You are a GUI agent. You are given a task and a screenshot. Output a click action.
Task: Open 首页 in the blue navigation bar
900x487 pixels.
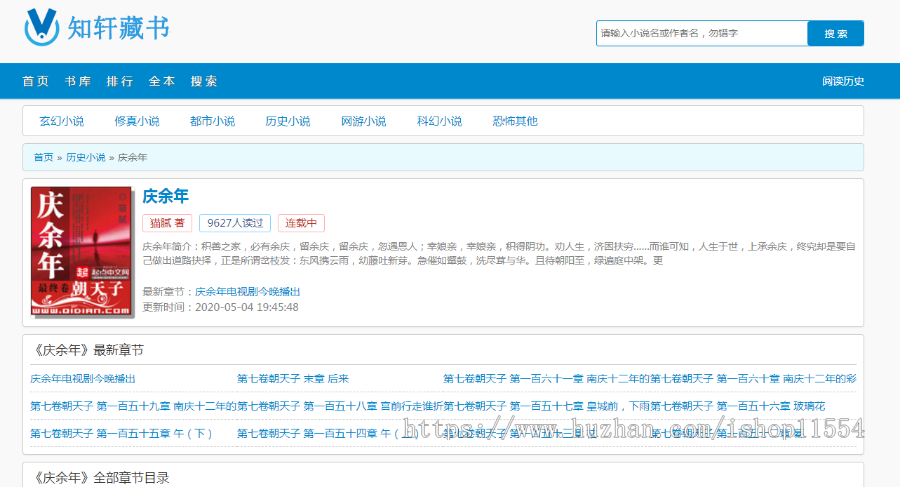35,82
